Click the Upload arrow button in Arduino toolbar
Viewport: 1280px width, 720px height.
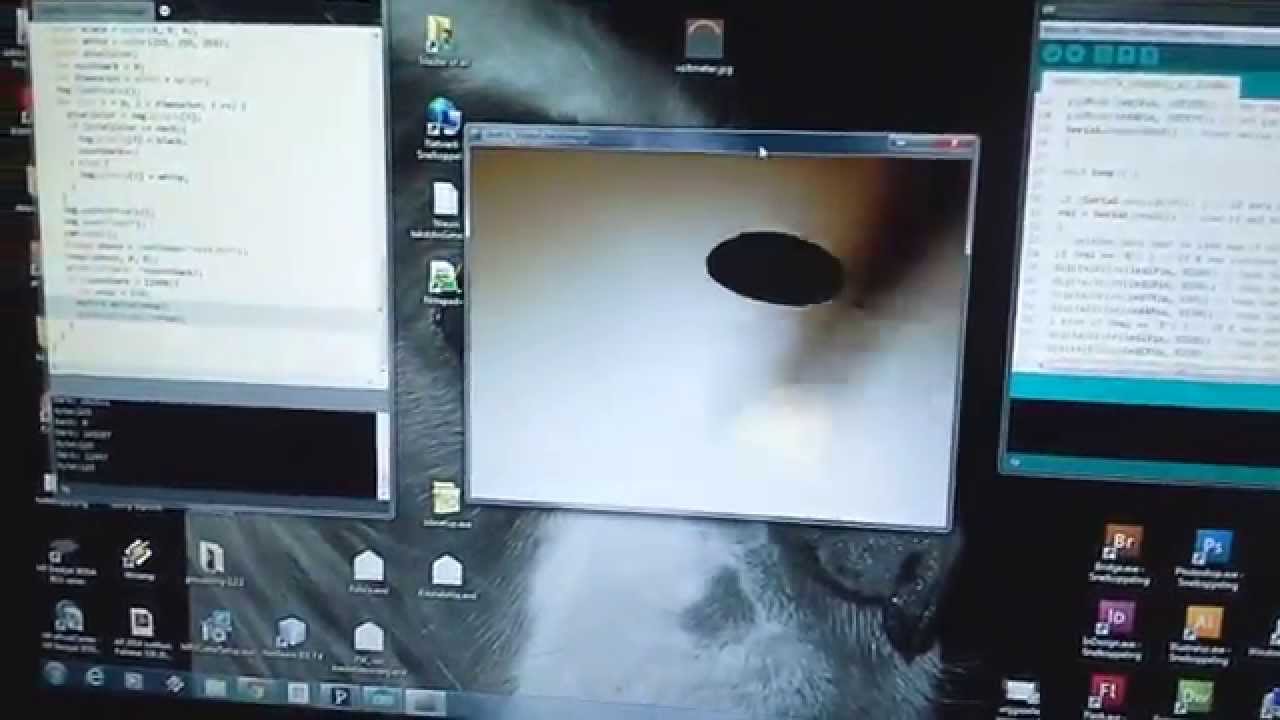coord(1075,55)
